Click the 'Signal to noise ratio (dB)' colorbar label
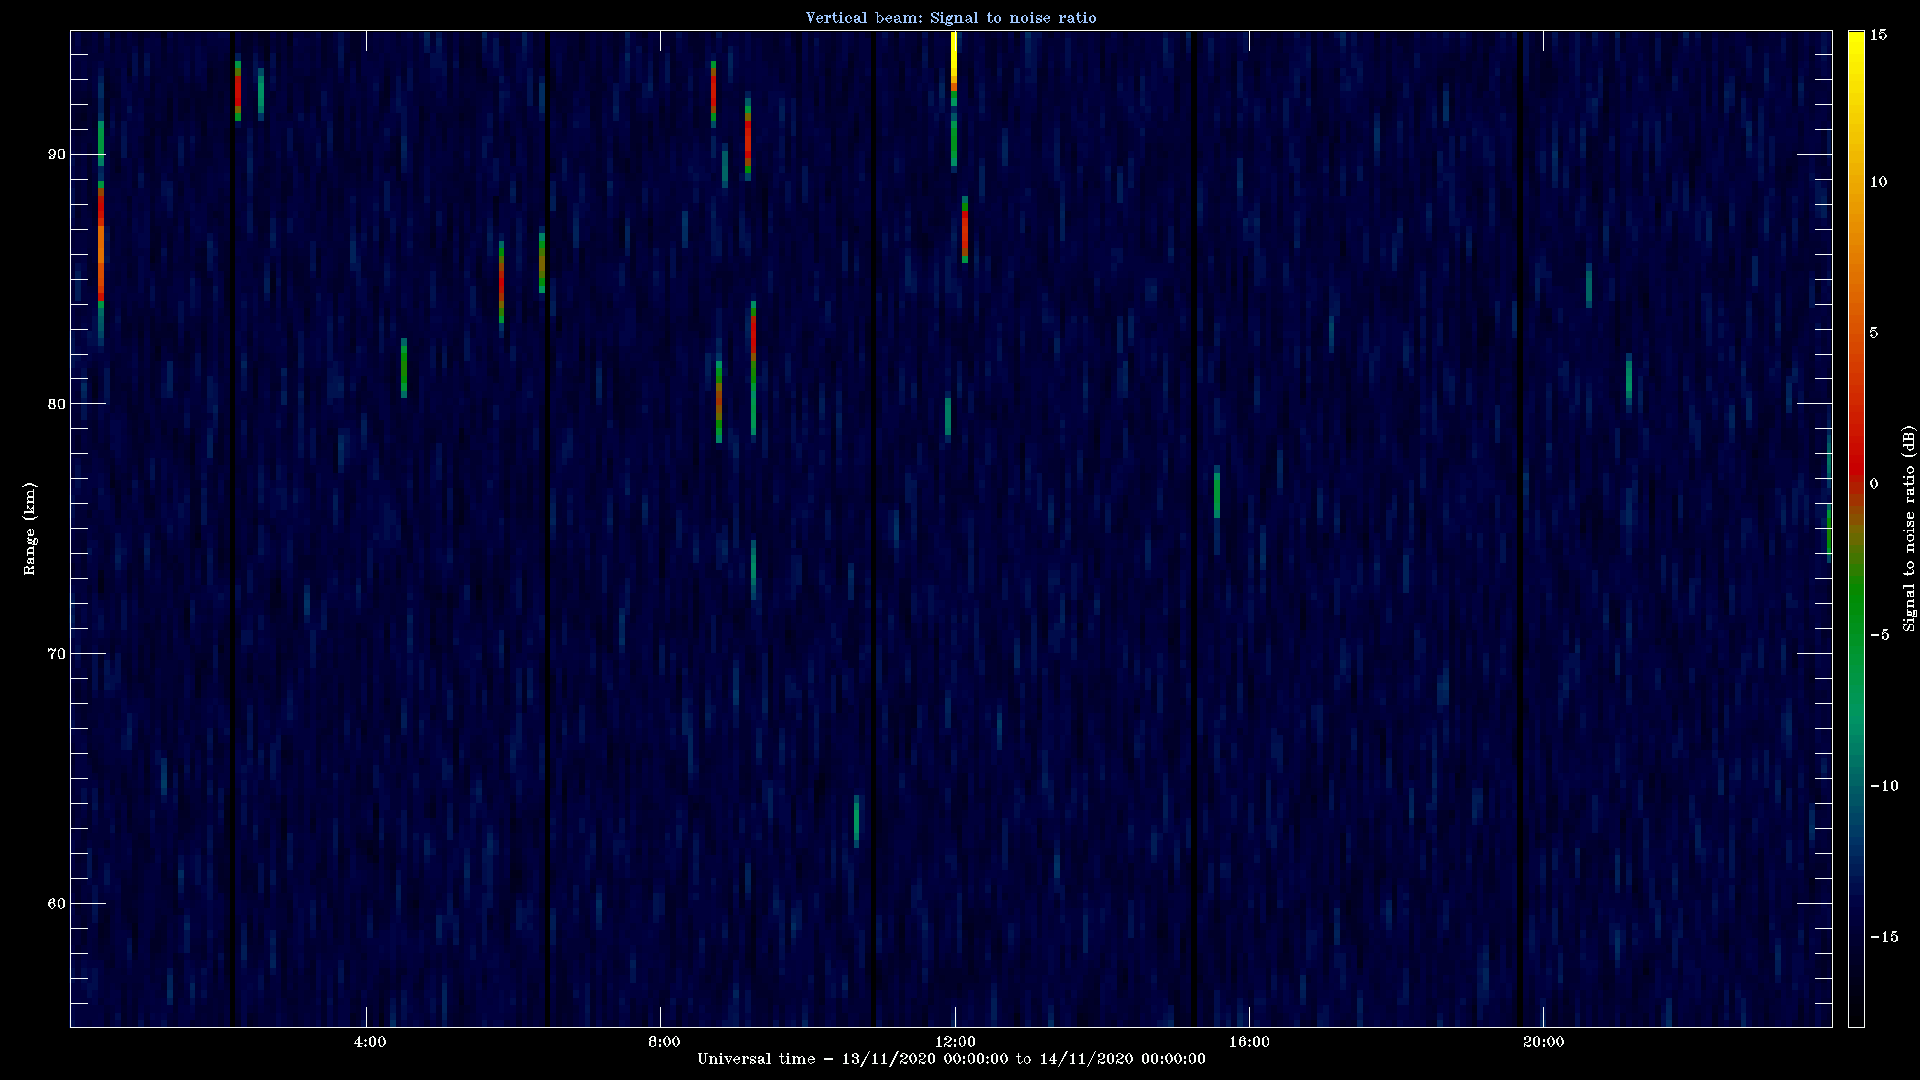1920x1080 pixels. tap(1909, 528)
